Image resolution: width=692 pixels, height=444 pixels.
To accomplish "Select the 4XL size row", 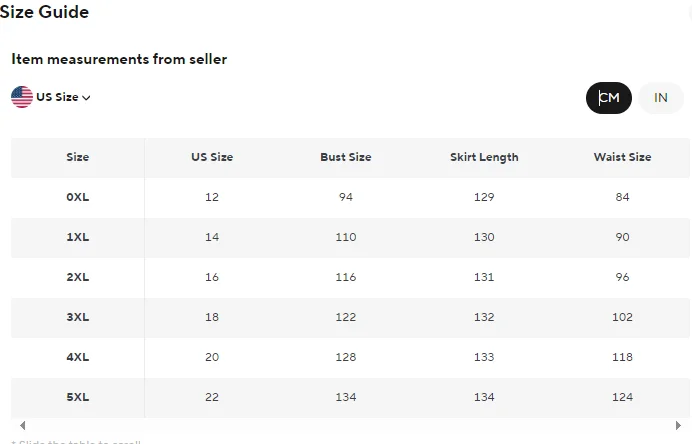I will 350,358.
